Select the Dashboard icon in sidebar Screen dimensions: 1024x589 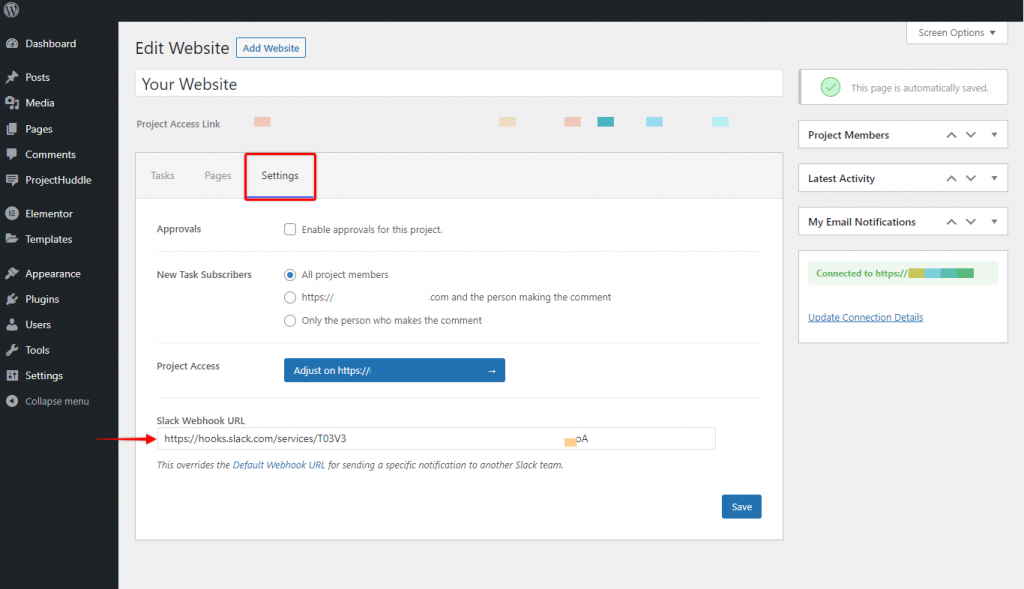pyautogui.click(x=14, y=43)
